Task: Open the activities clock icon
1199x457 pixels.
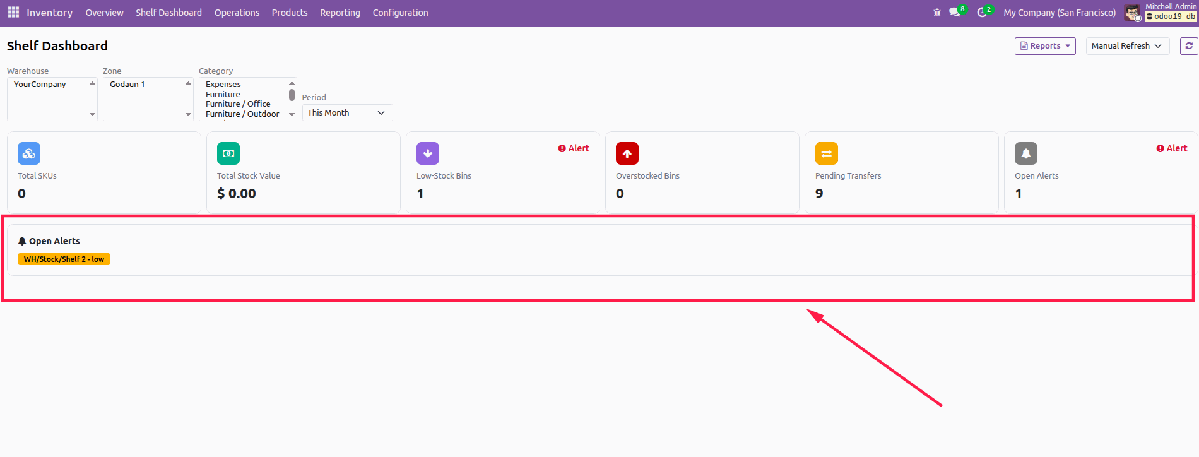Action: (x=985, y=12)
